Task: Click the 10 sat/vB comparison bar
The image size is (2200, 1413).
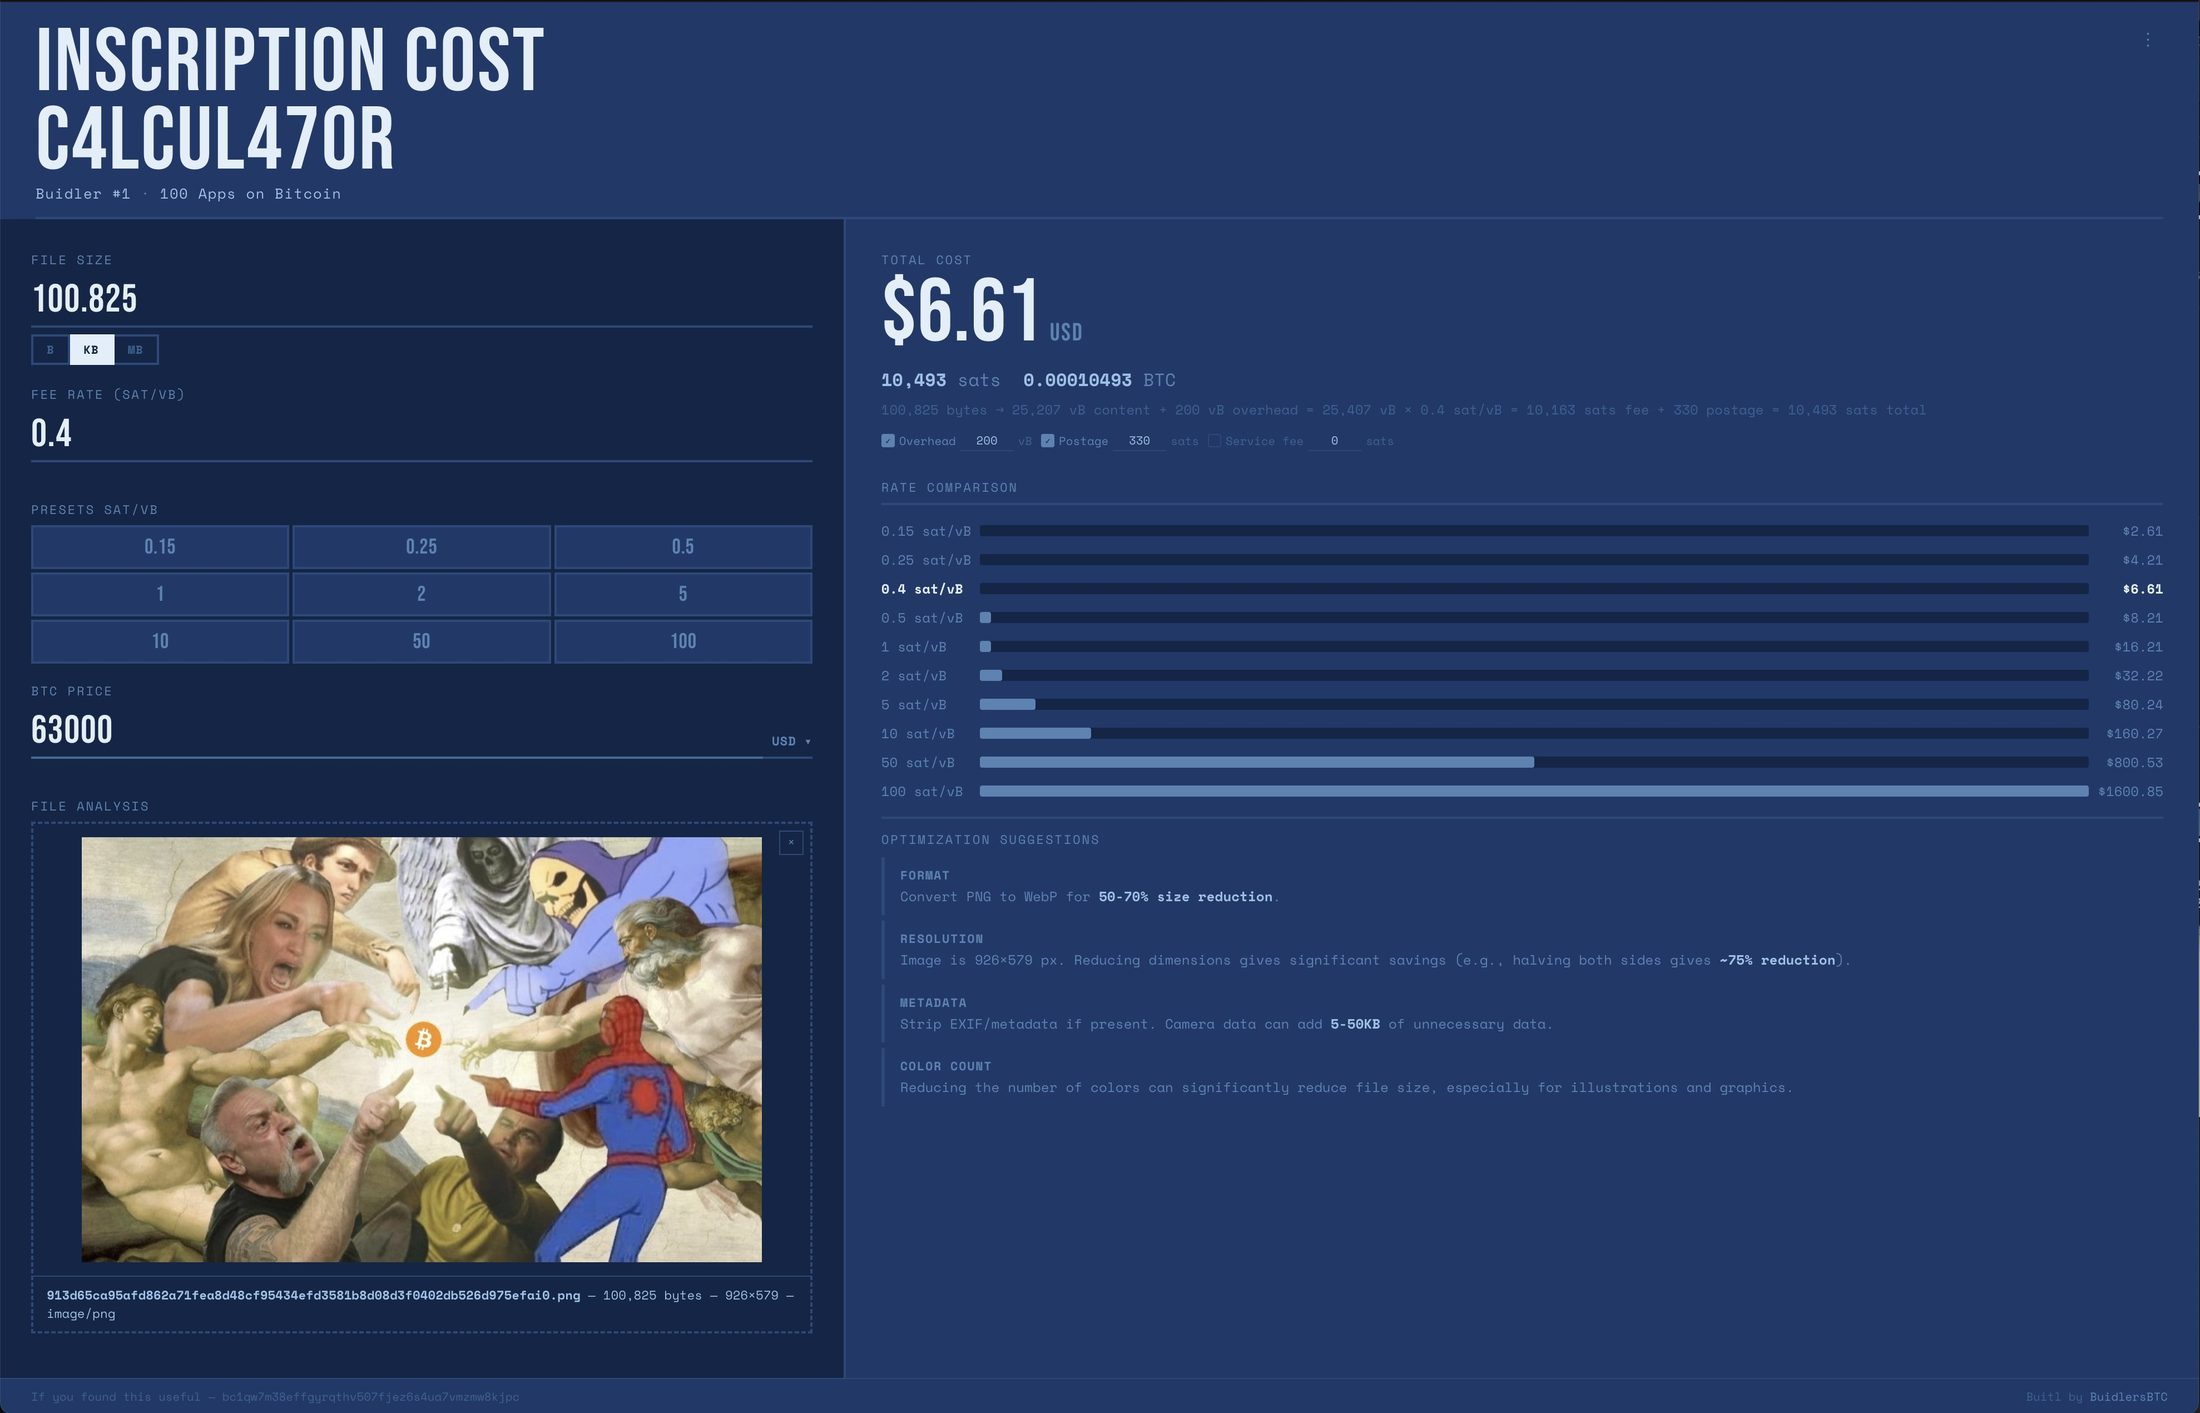Action: [1534, 733]
